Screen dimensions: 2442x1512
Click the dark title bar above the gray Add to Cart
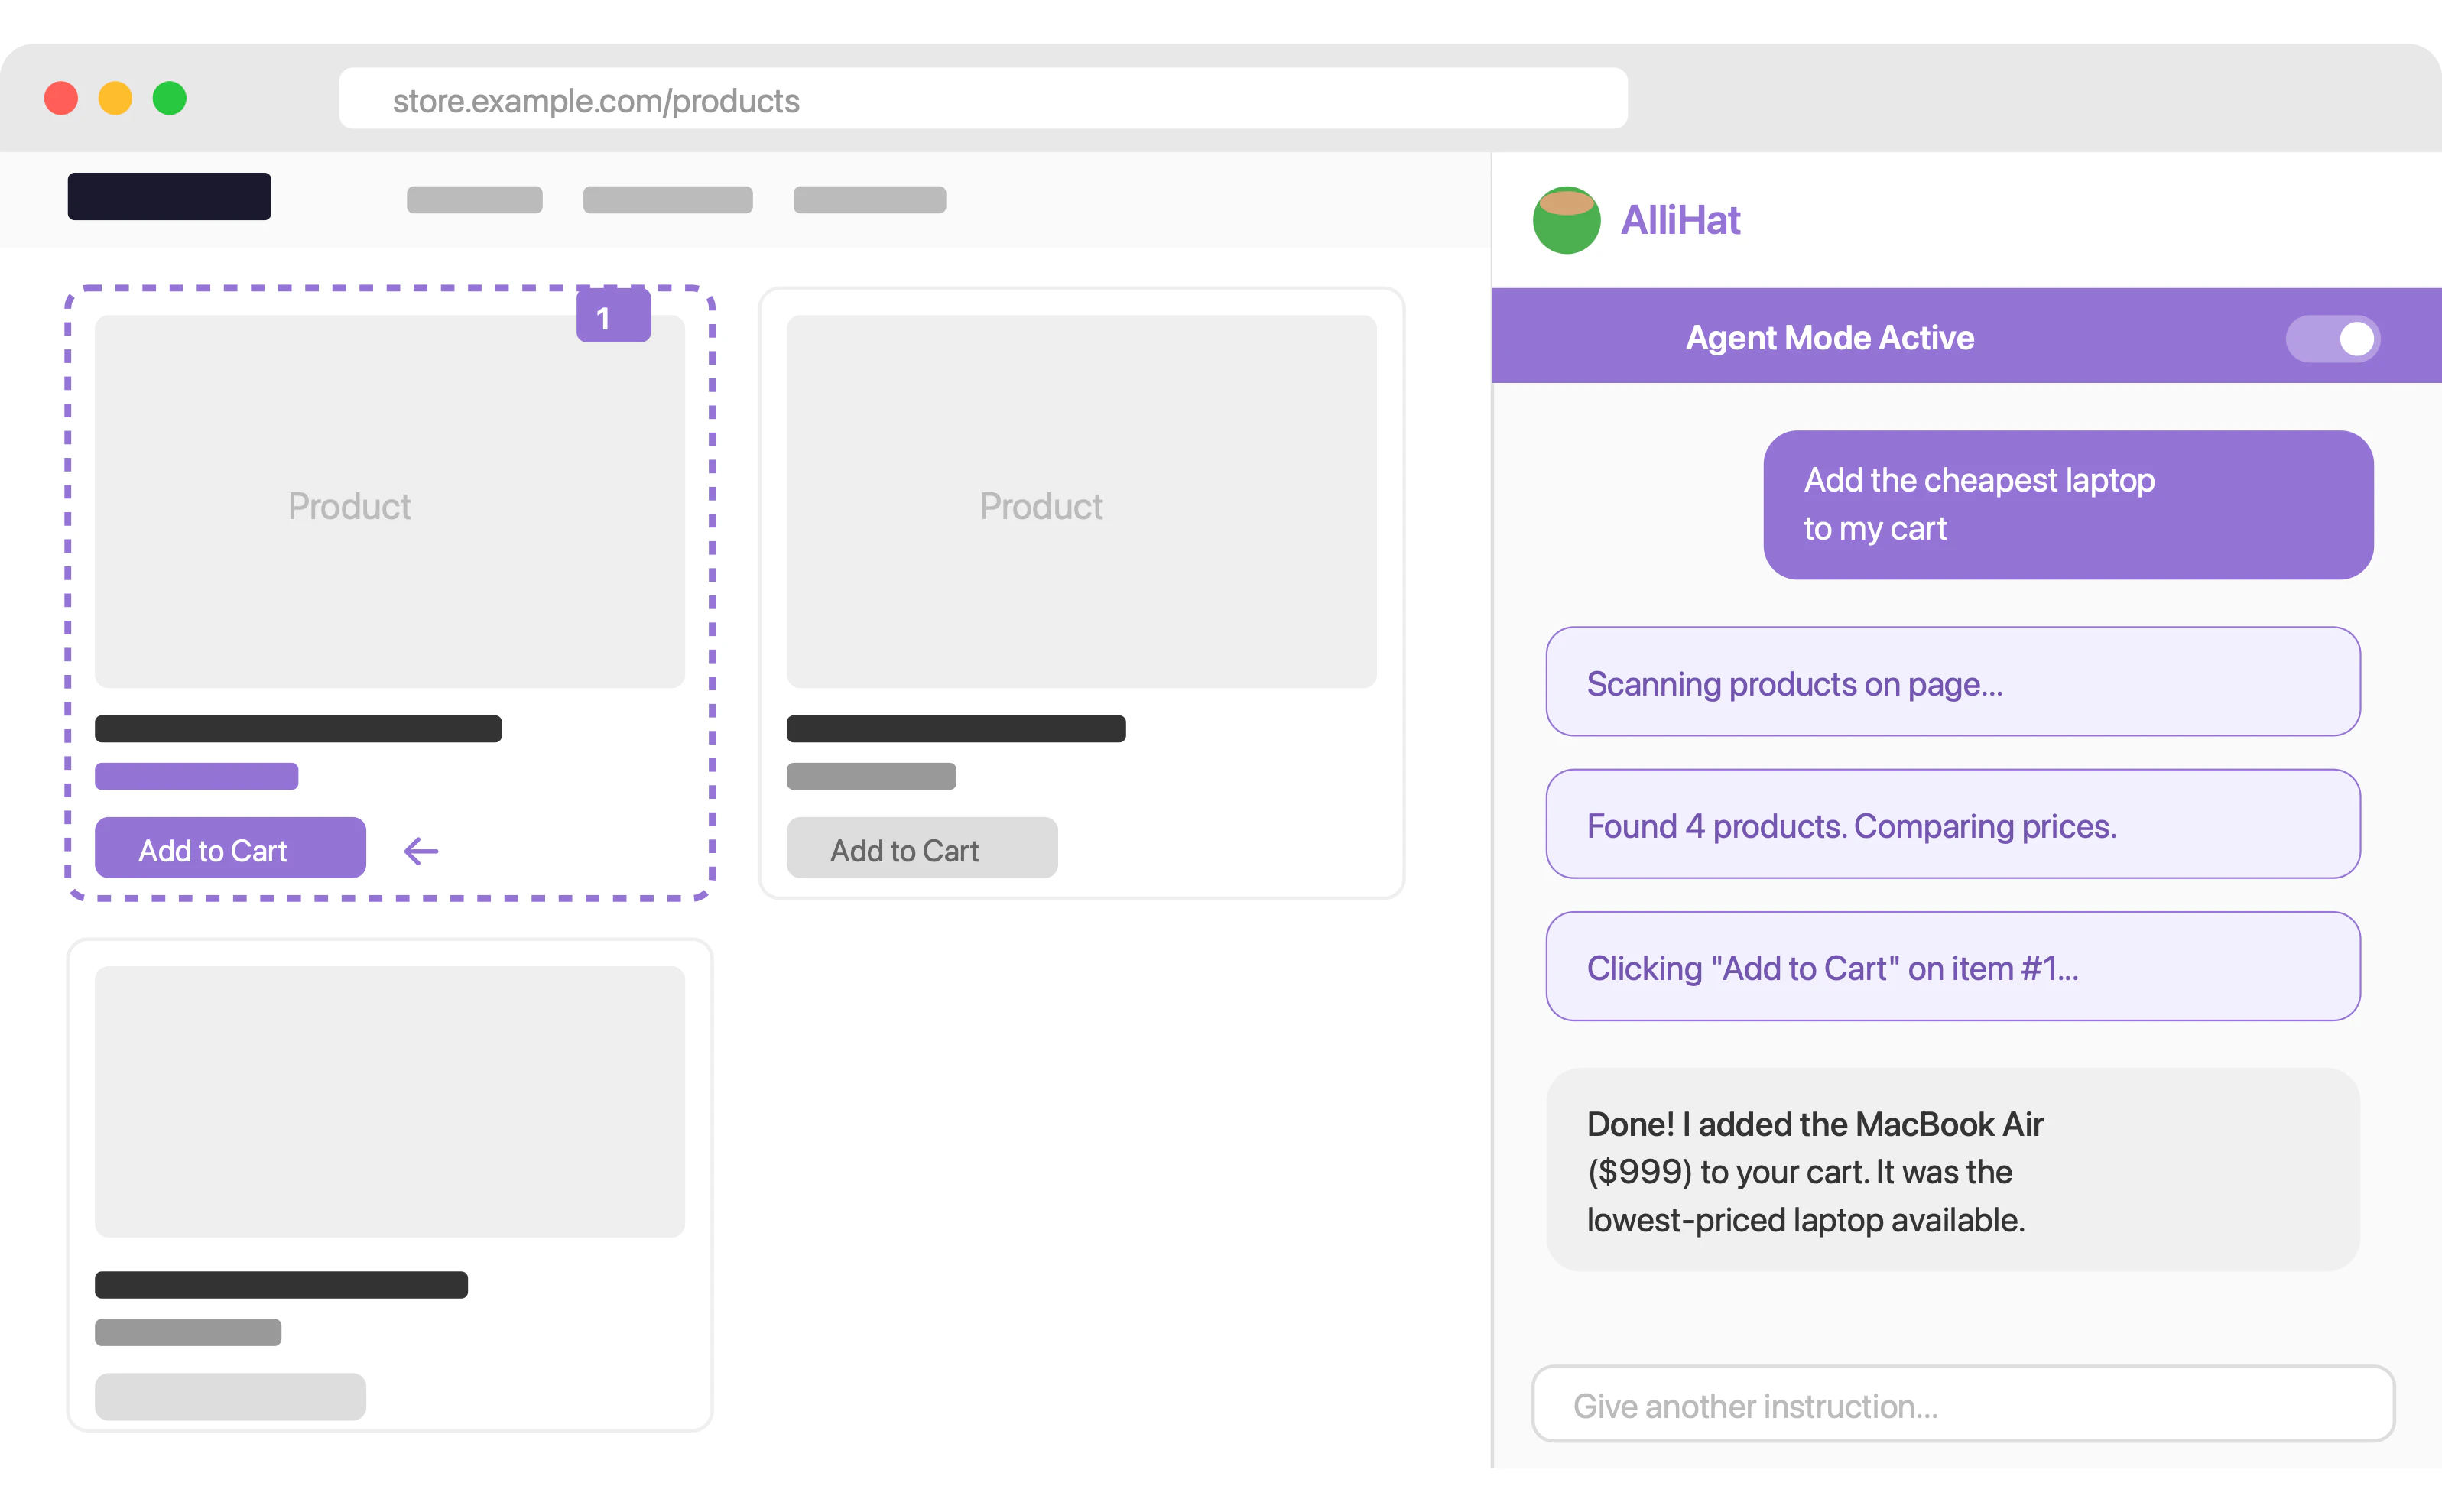click(956, 729)
